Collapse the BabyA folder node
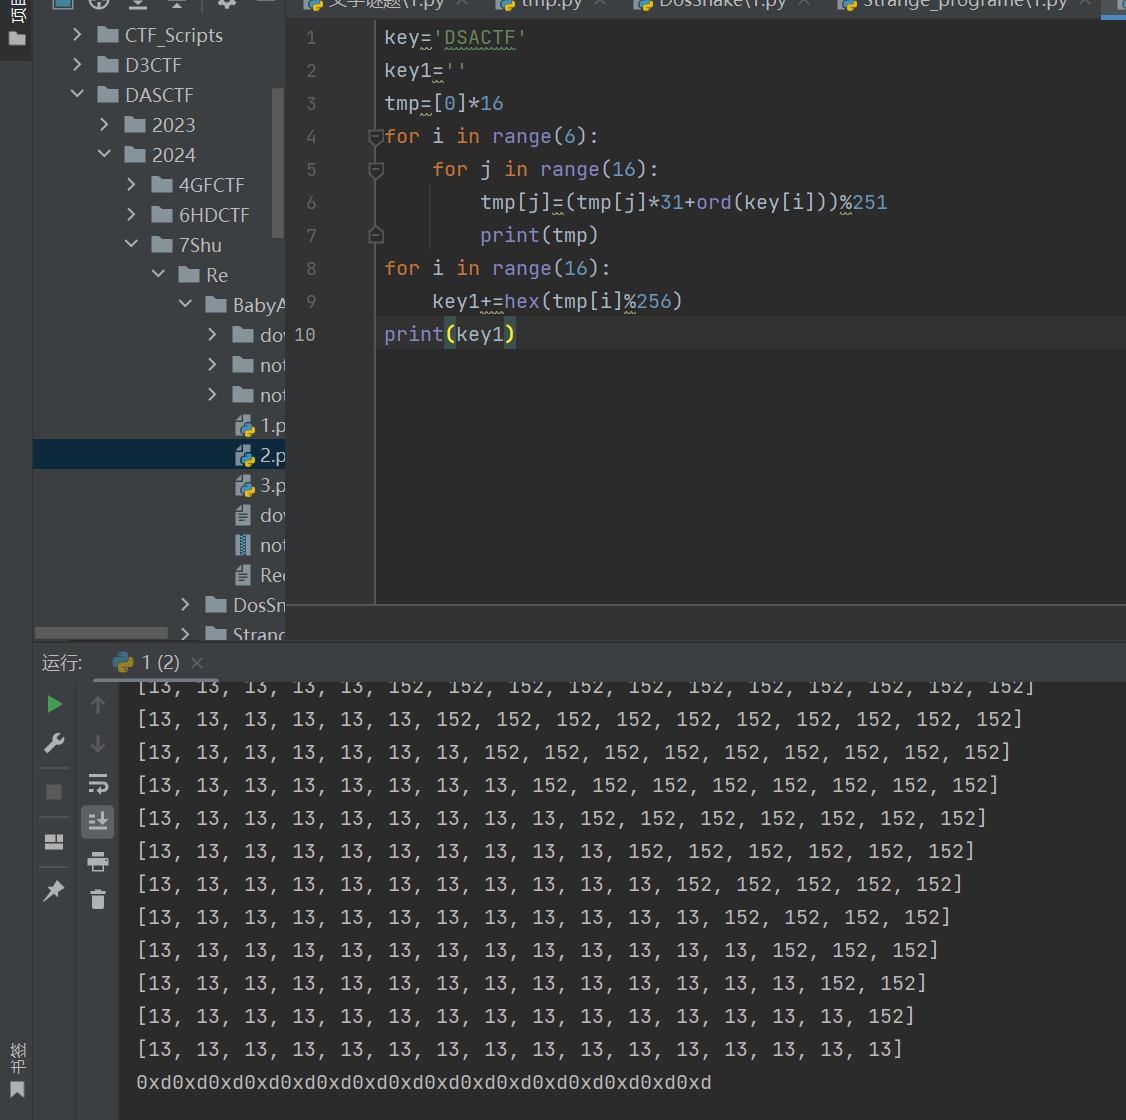The image size is (1126, 1120). (x=185, y=304)
